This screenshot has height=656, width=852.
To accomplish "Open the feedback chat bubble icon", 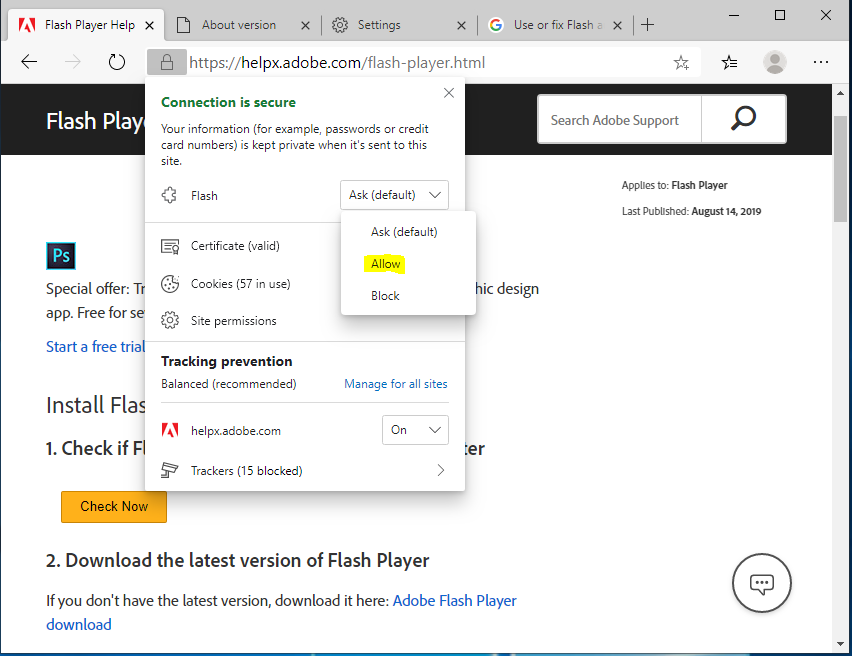I will click(761, 583).
